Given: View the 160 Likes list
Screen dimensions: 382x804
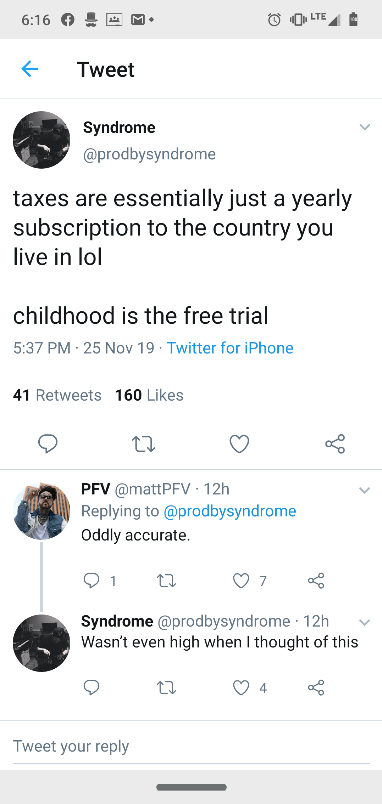Looking at the screenshot, I should click(149, 395).
